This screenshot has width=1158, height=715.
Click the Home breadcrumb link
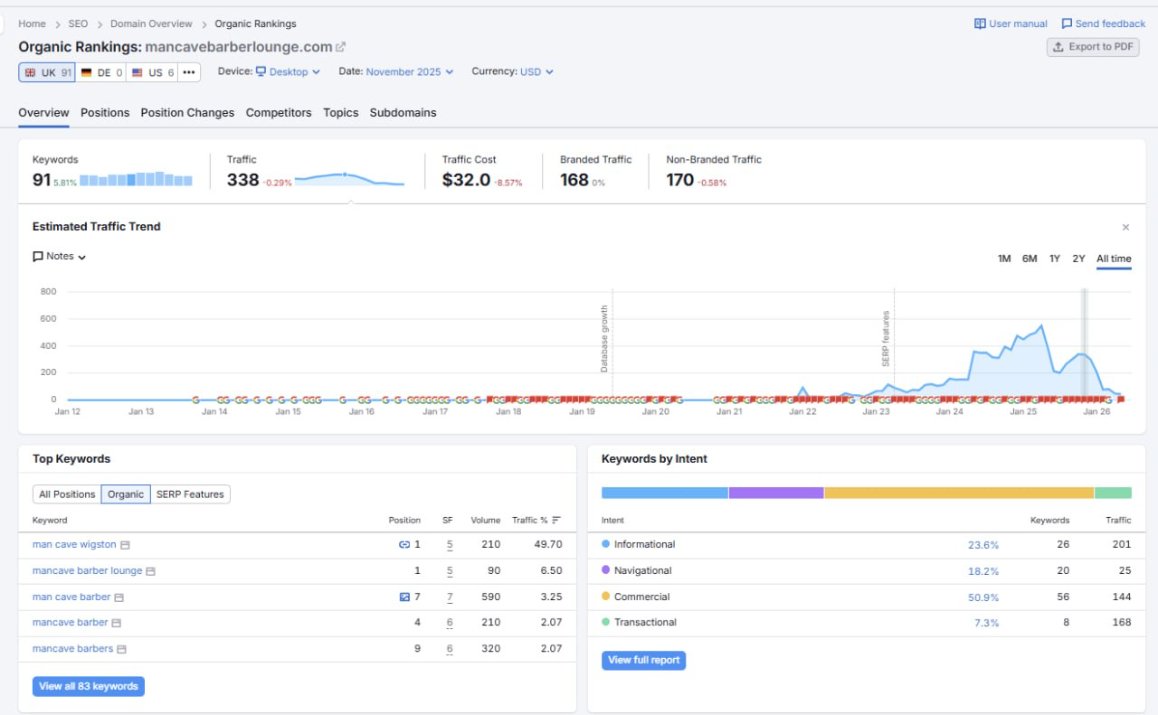coord(32,24)
